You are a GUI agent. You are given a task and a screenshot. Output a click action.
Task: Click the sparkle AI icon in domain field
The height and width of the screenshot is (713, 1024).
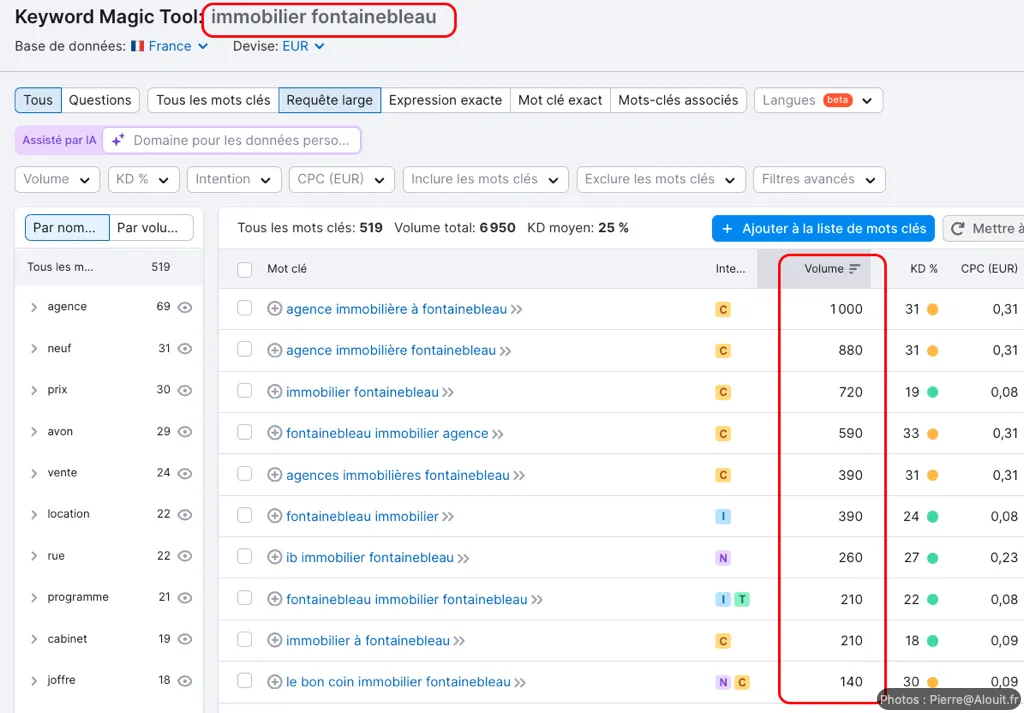[x=118, y=141]
